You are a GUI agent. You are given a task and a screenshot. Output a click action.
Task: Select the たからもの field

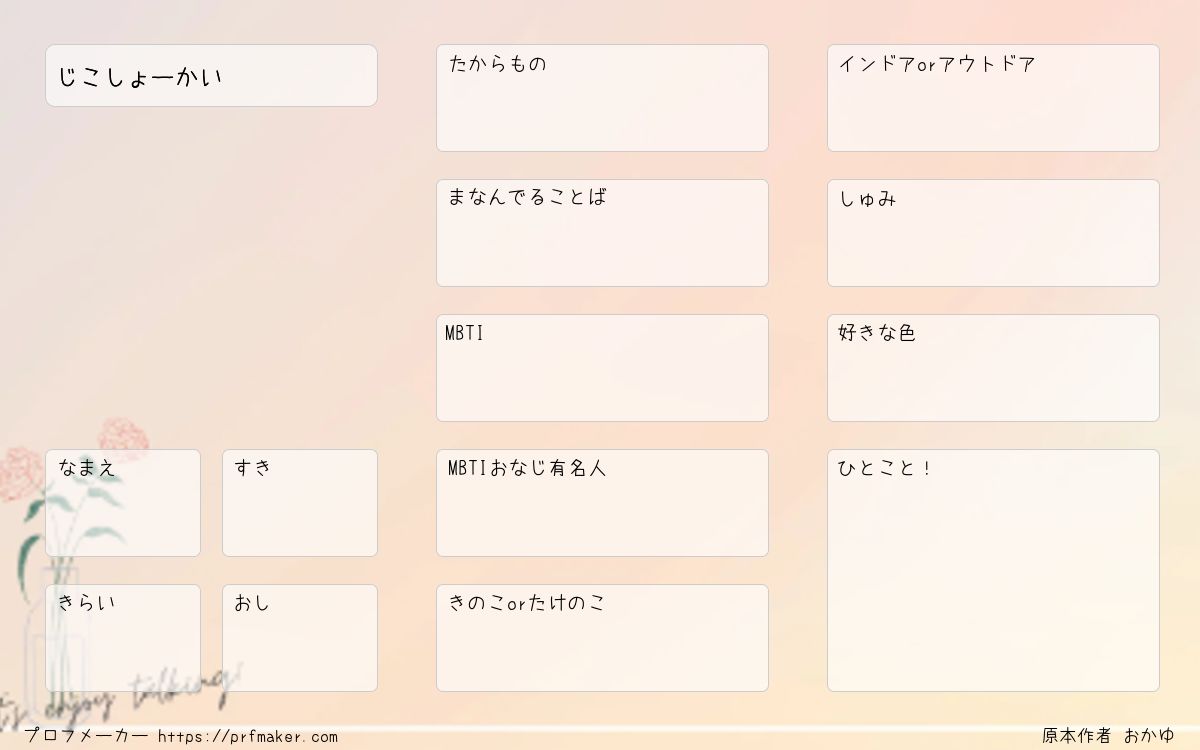click(x=602, y=98)
